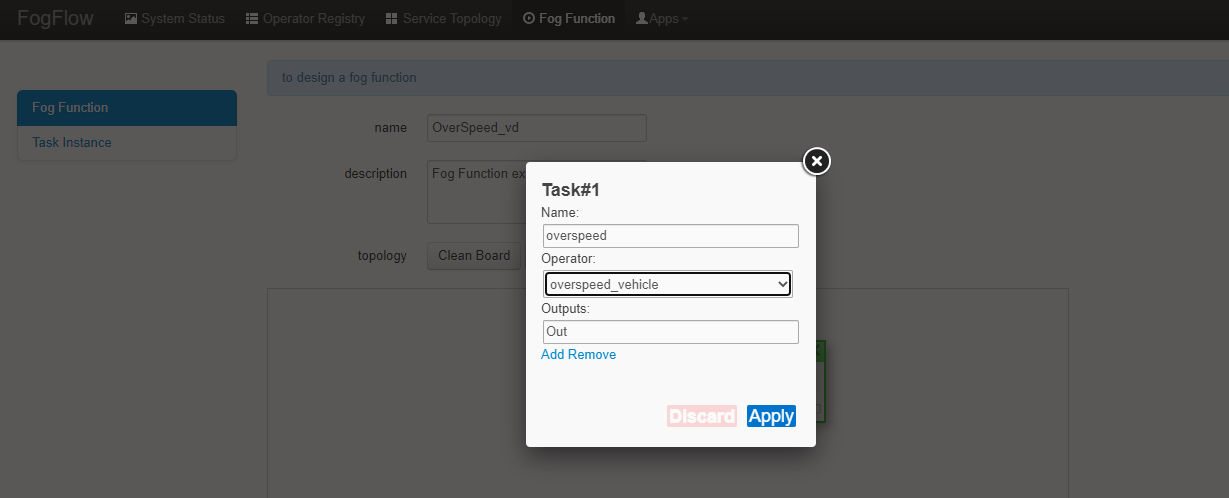Expand the Apps dropdown menu

coord(662,18)
